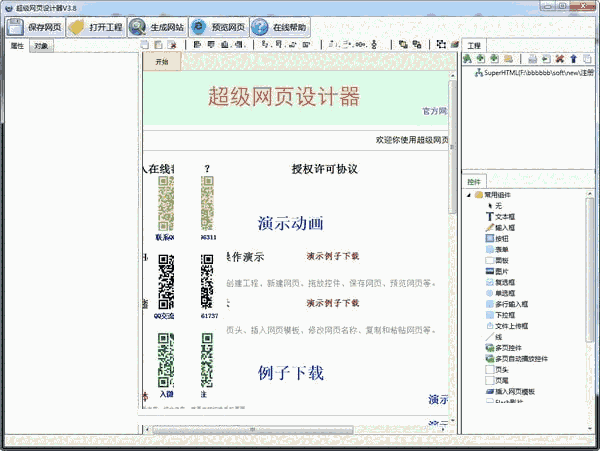This screenshot has width=600, height=451.
Task: Select the SuperHTML project tree node
Action: 535,73
